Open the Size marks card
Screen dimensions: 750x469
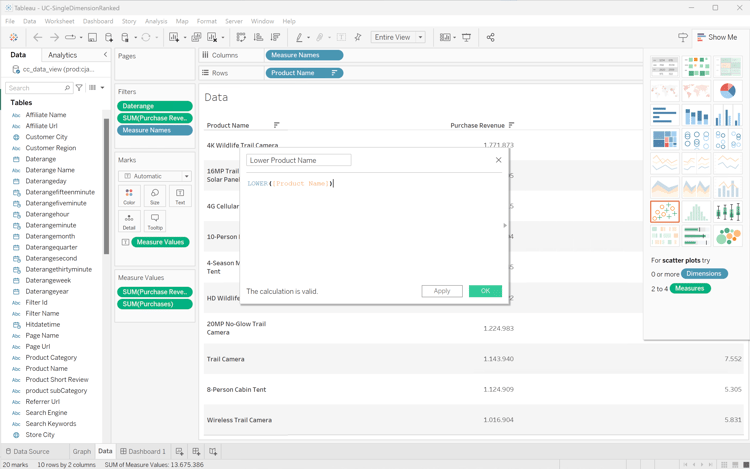pyautogui.click(x=155, y=196)
